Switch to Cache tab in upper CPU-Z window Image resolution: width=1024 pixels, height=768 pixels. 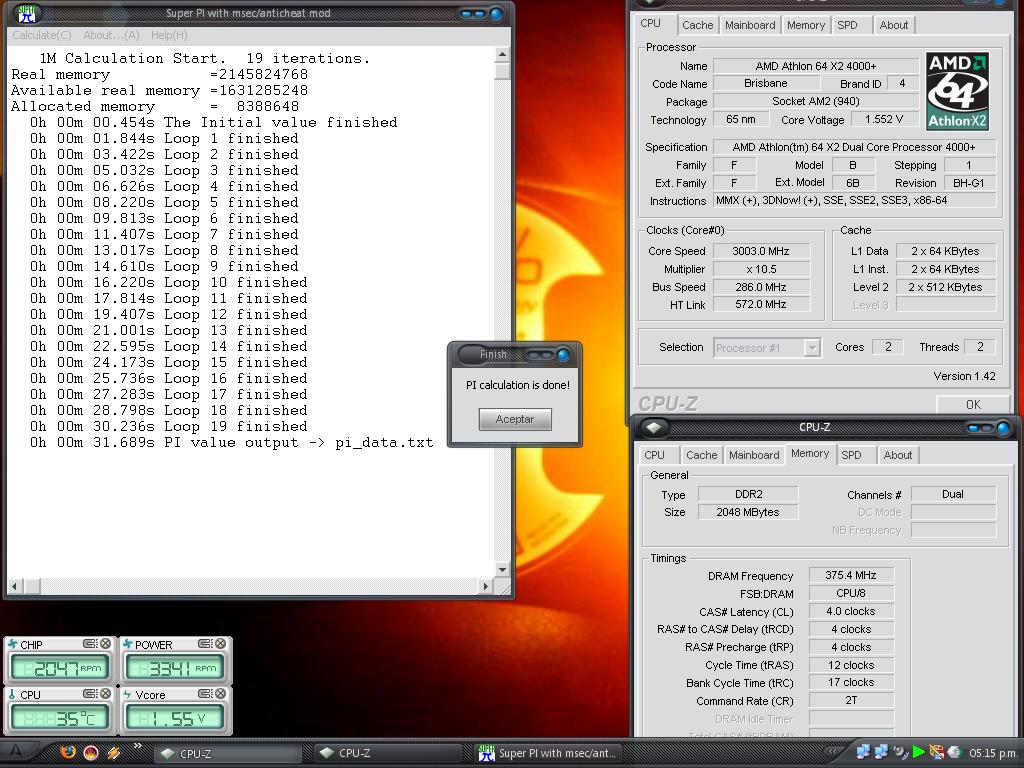[x=697, y=25]
